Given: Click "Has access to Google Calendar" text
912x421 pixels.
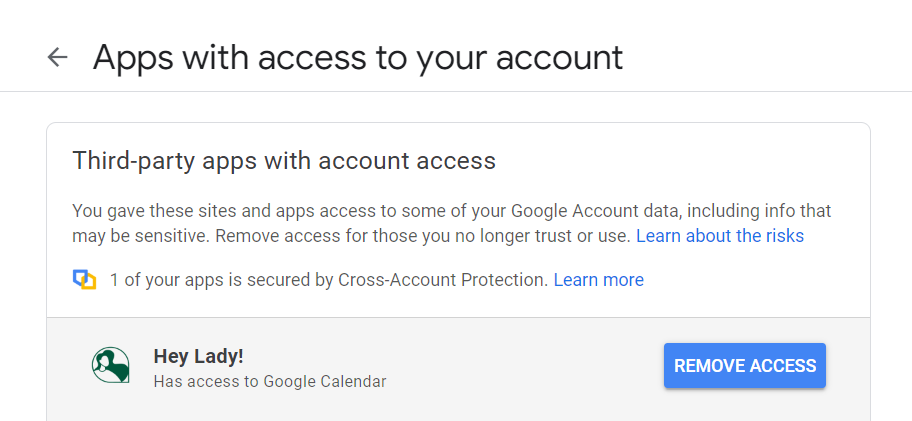Looking at the screenshot, I should tap(269, 381).
